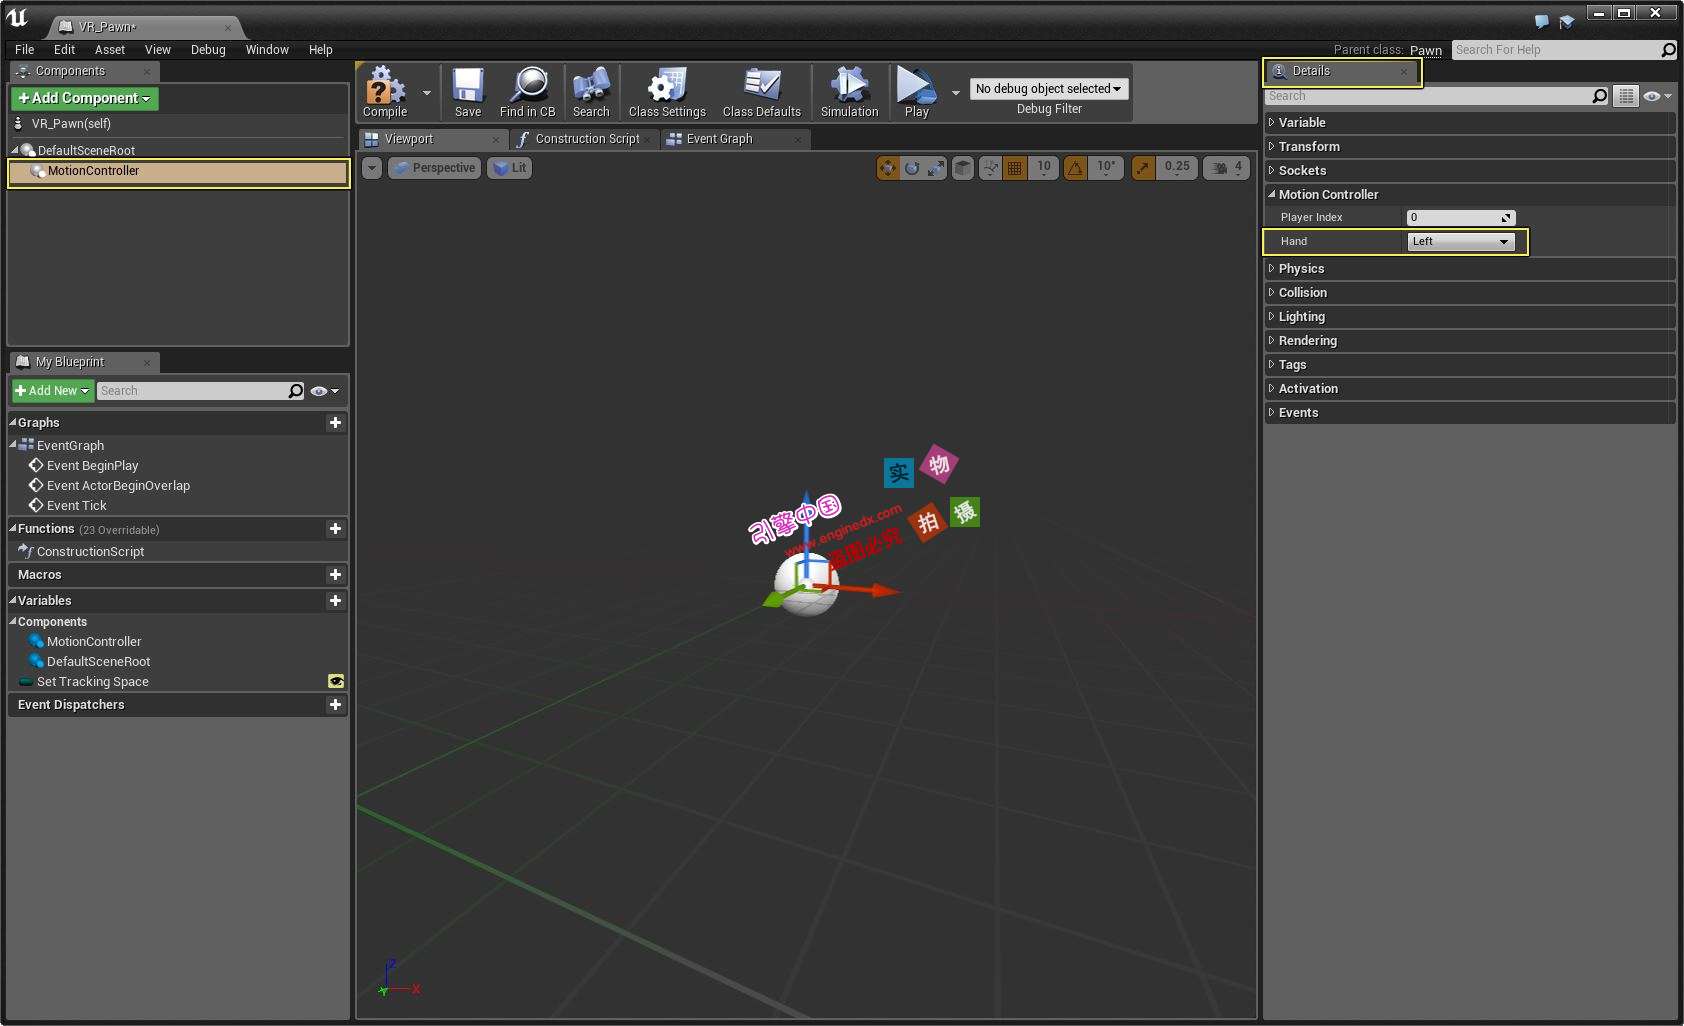Image resolution: width=1684 pixels, height=1026 pixels.
Task: Save the blueprint asset
Action: [468, 92]
